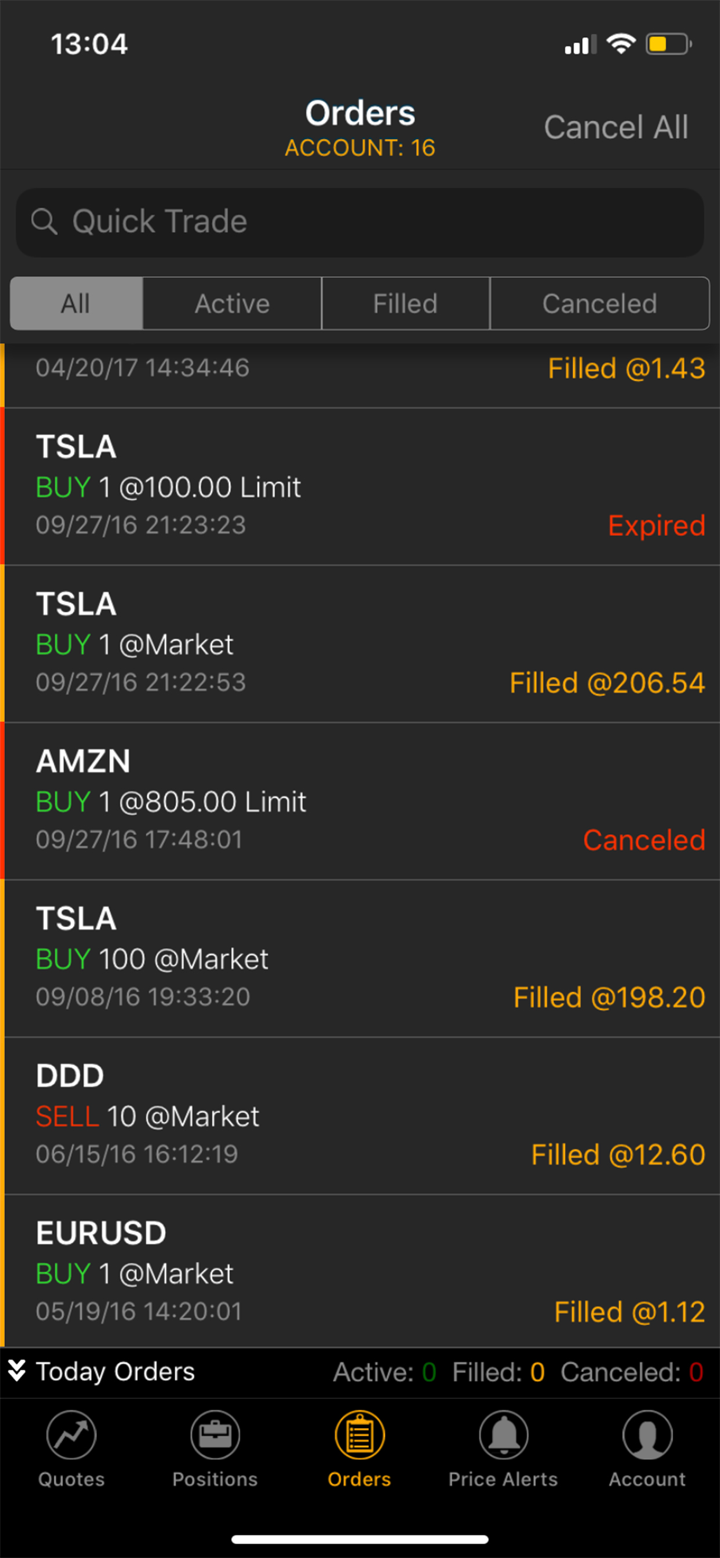
Task: Select the All filter segment
Action: pos(76,304)
